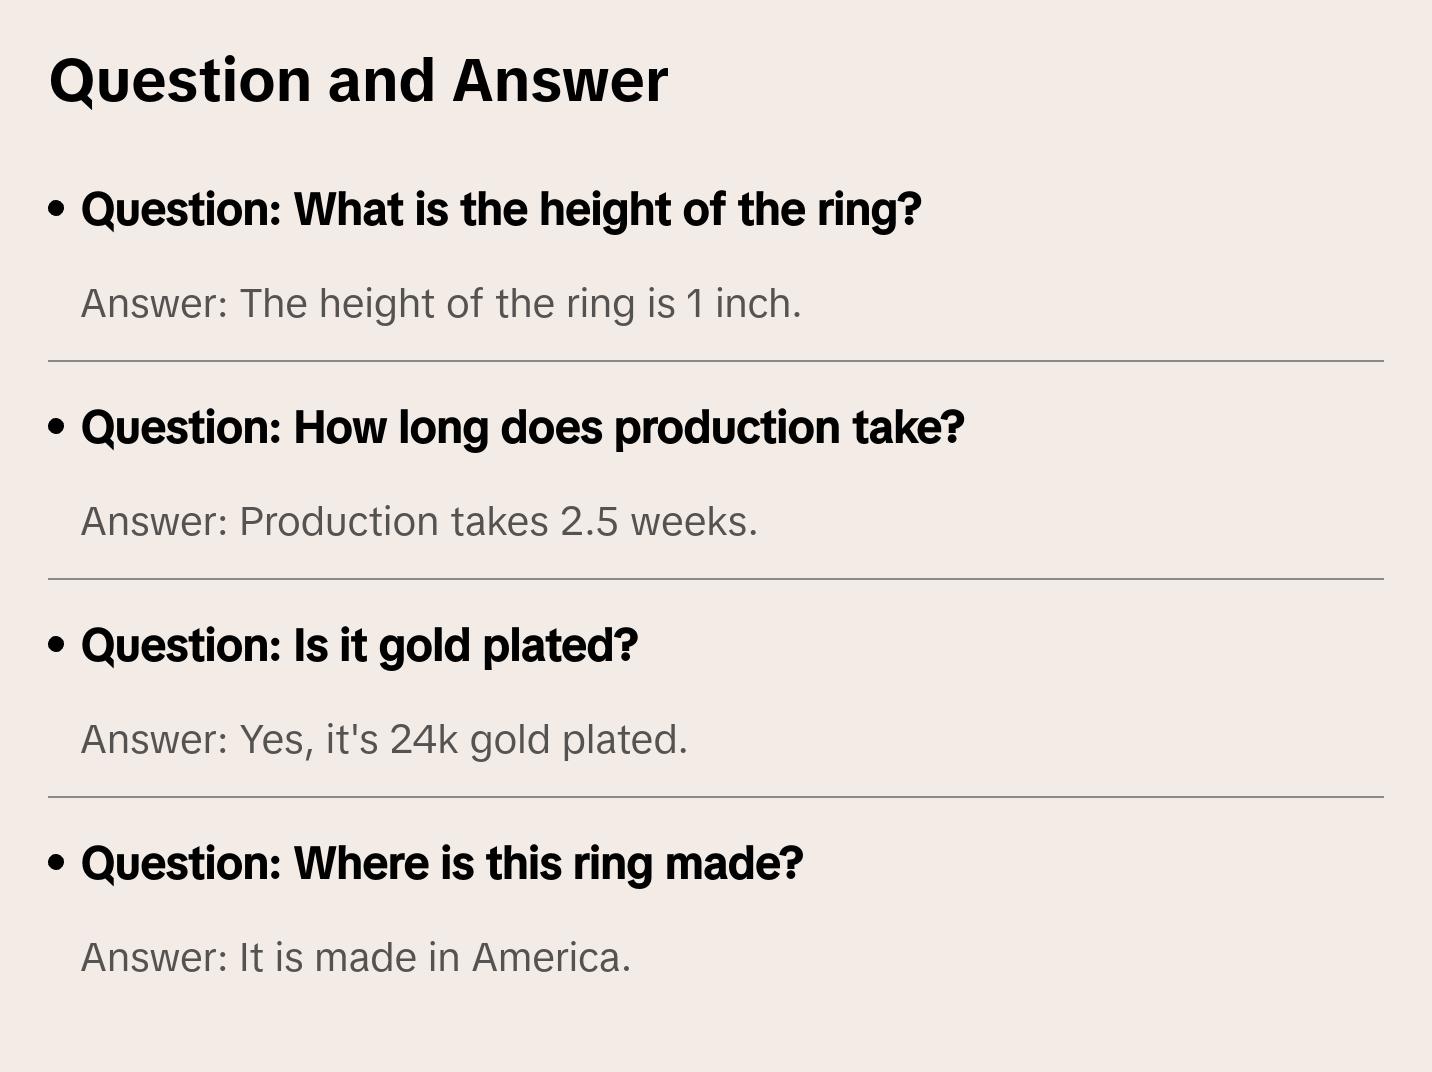The image size is (1432, 1072).
Task: Click the "Question and Answer" heading
Action: [x=358, y=80]
